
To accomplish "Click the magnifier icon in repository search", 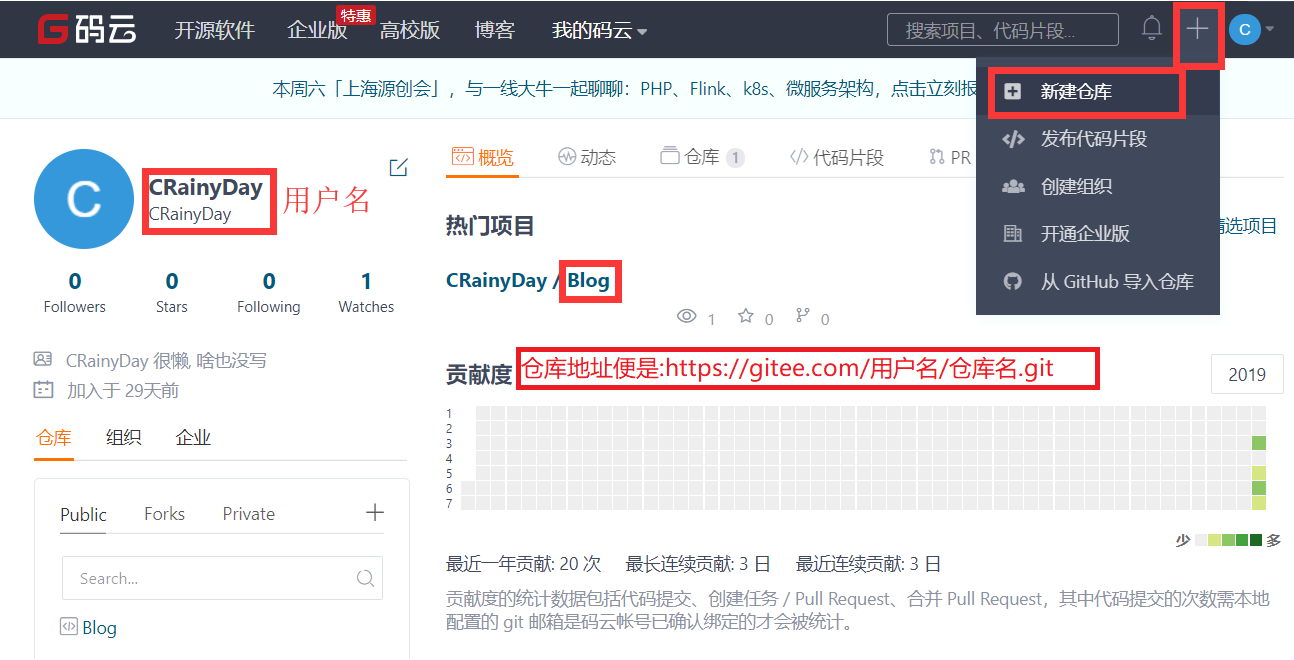I will tap(365, 578).
